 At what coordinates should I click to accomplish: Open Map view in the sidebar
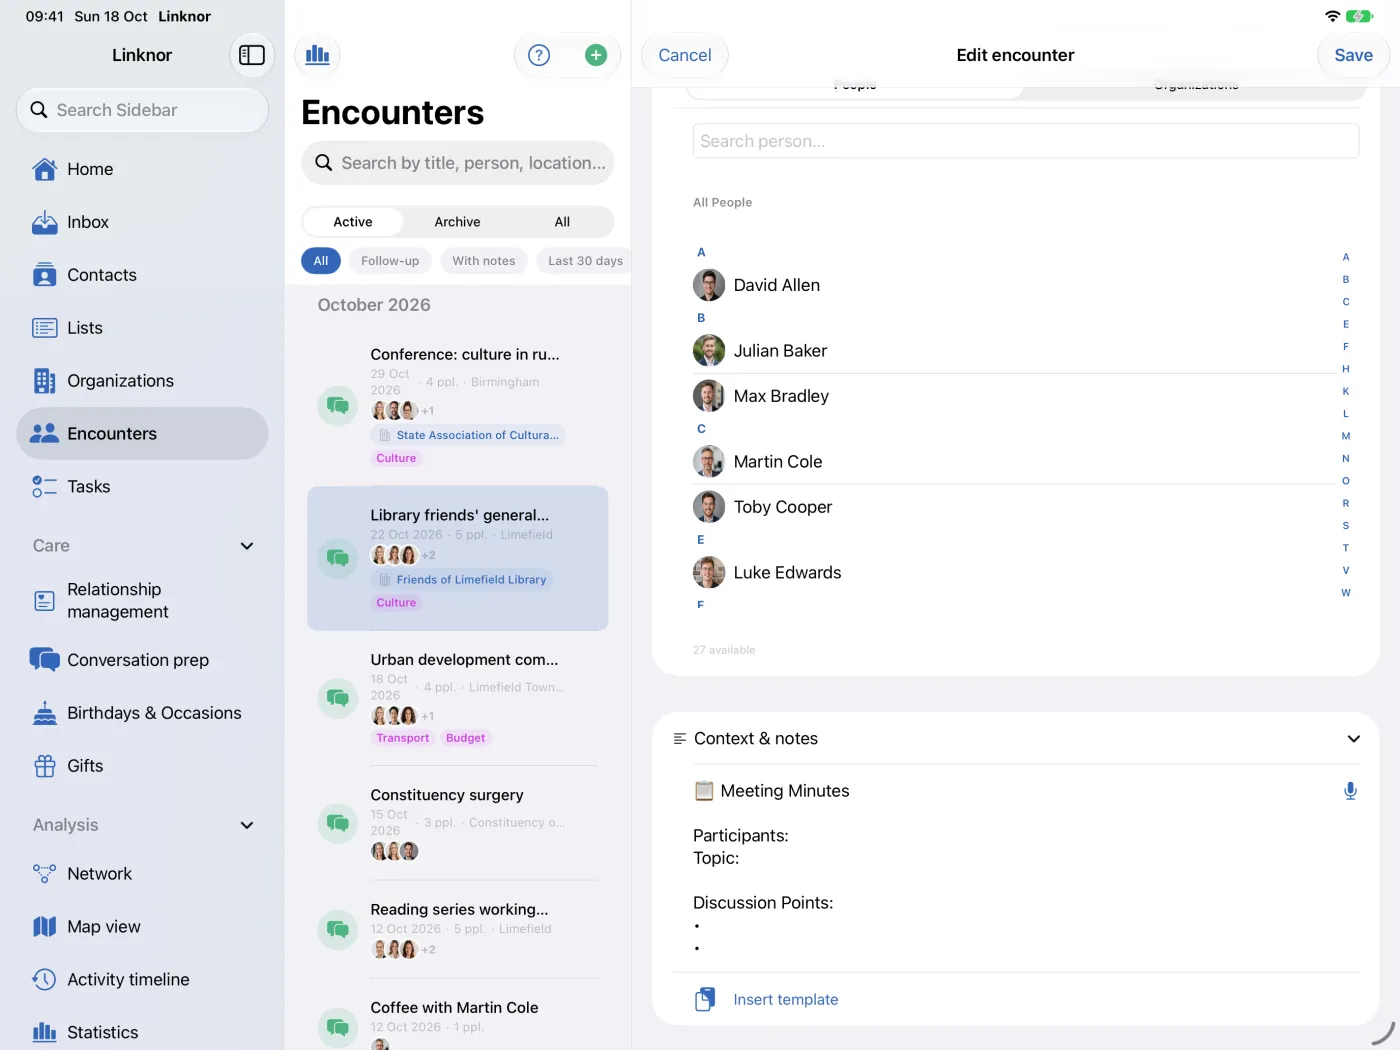pos(142,927)
